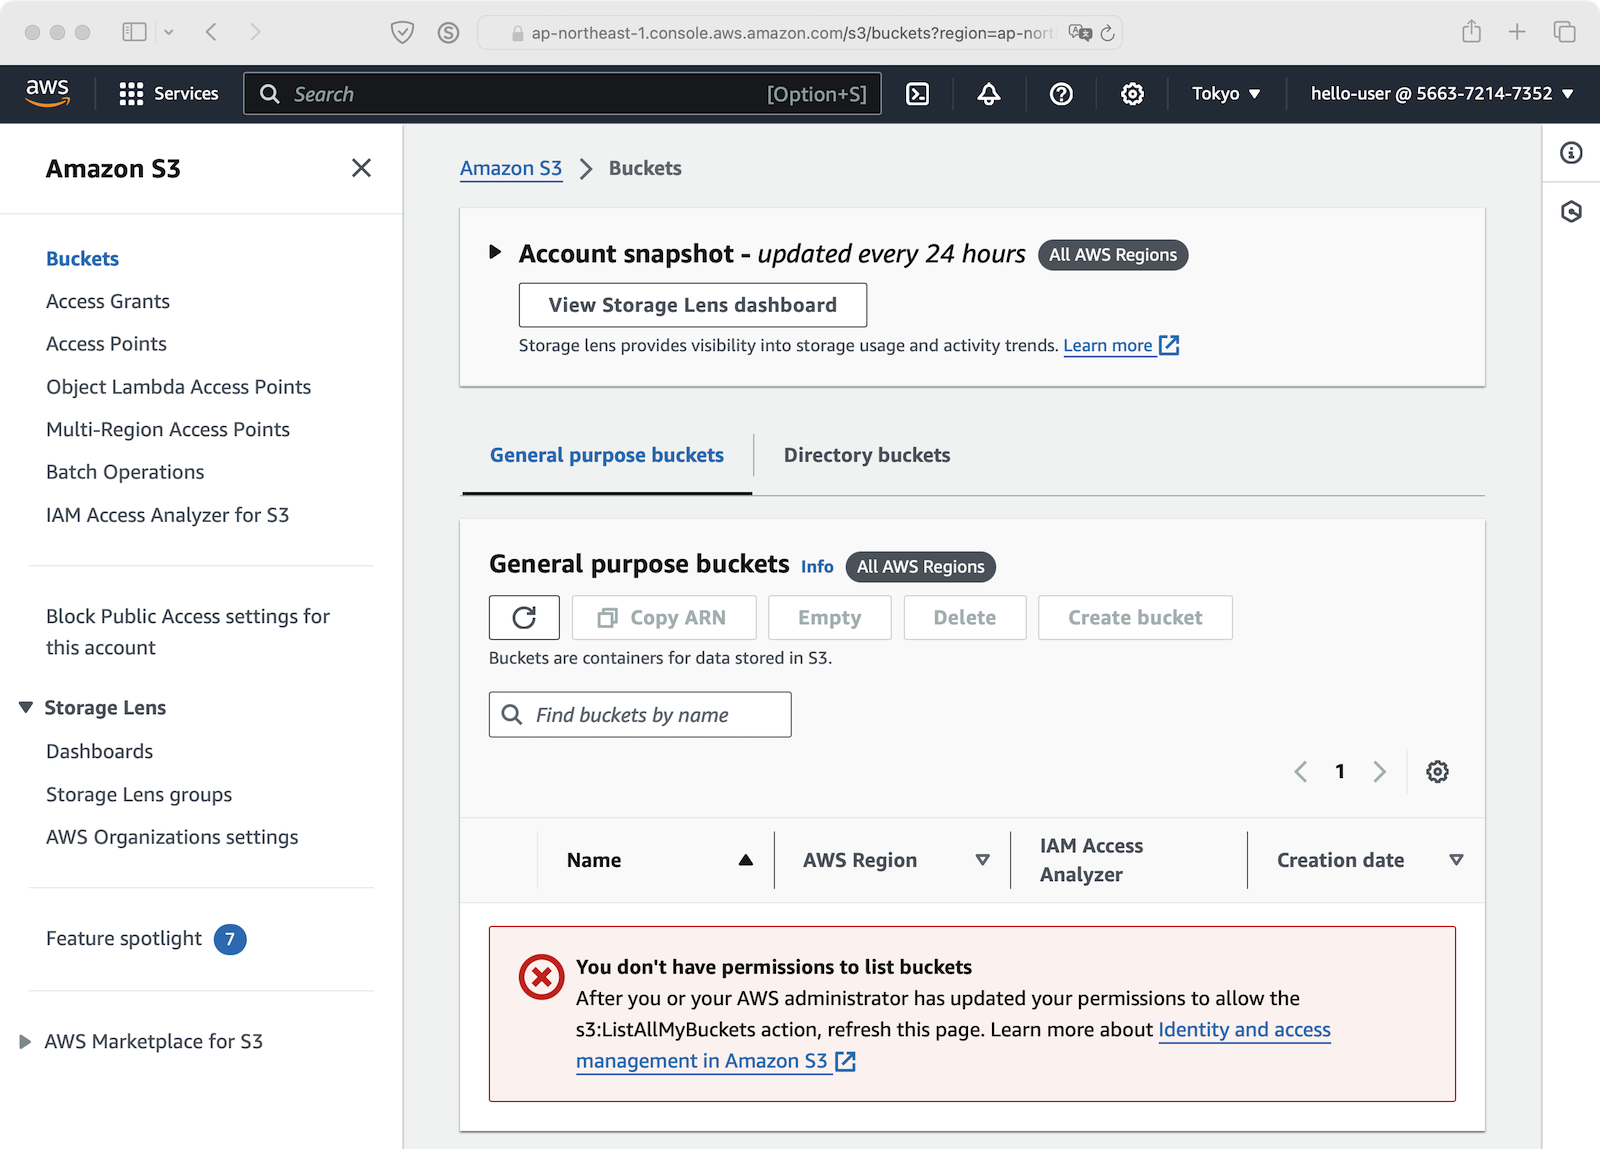This screenshot has width=1600, height=1149.
Task: Open Identity and access management link
Action: pyautogui.click(x=953, y=1045)
